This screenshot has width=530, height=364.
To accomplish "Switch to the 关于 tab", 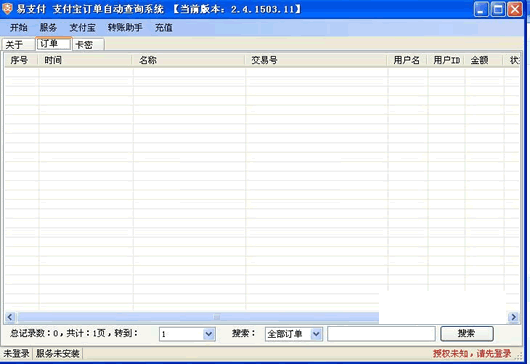I will point(18,45).
